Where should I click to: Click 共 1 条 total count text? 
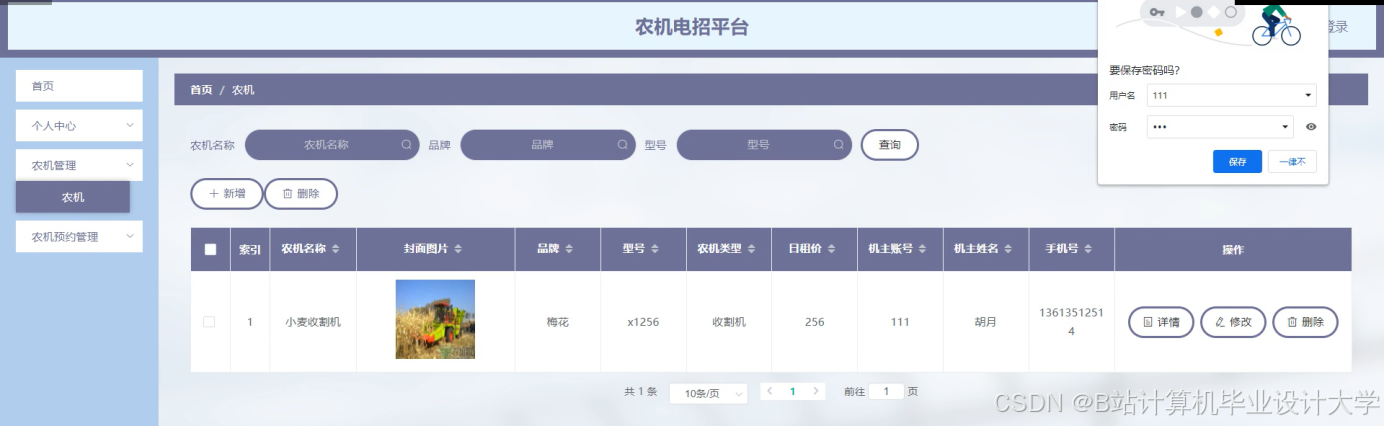click(640, 392)
